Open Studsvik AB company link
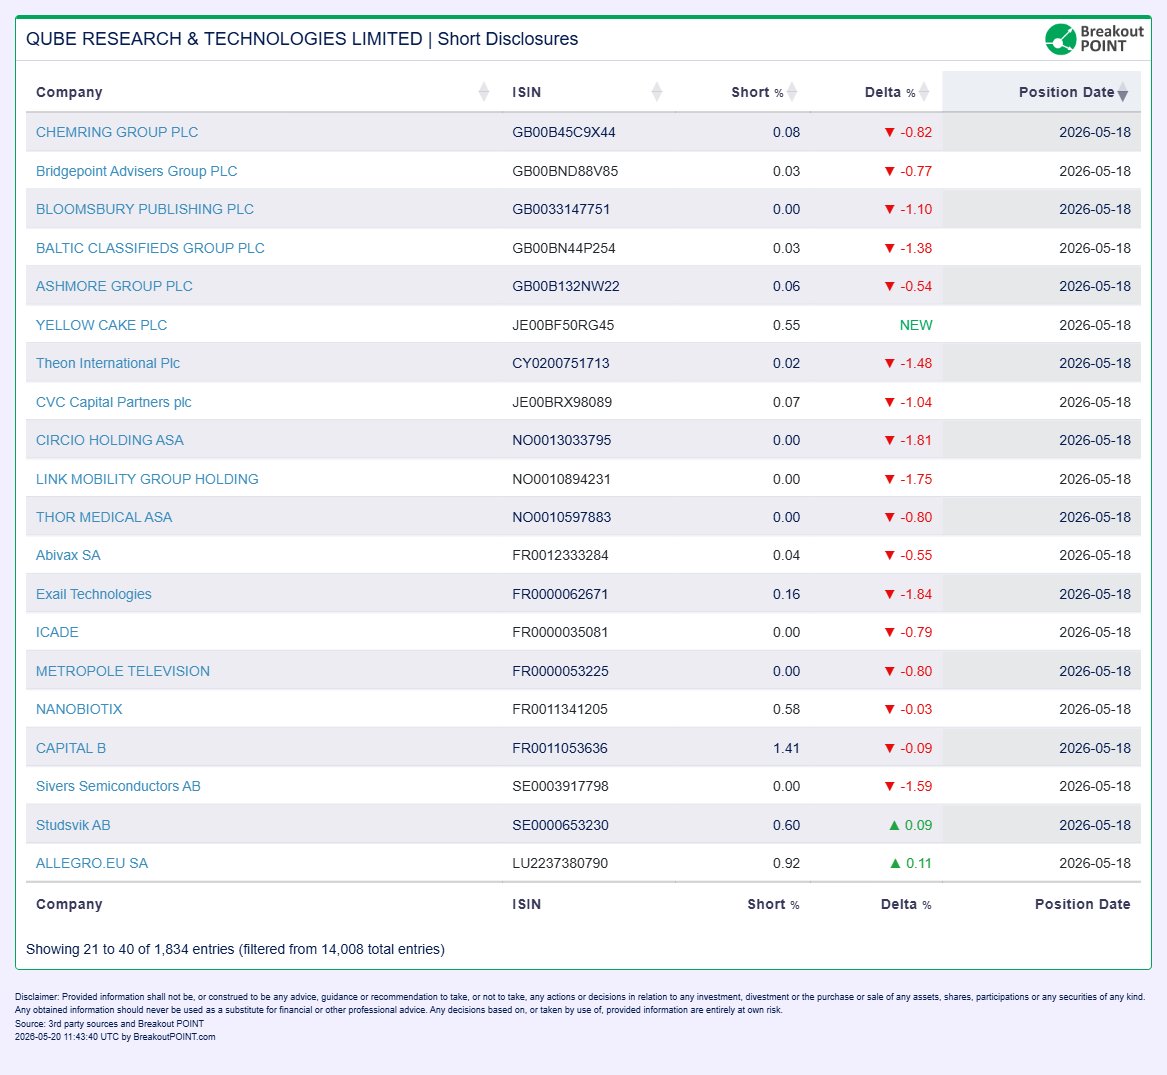 point(73,825)
